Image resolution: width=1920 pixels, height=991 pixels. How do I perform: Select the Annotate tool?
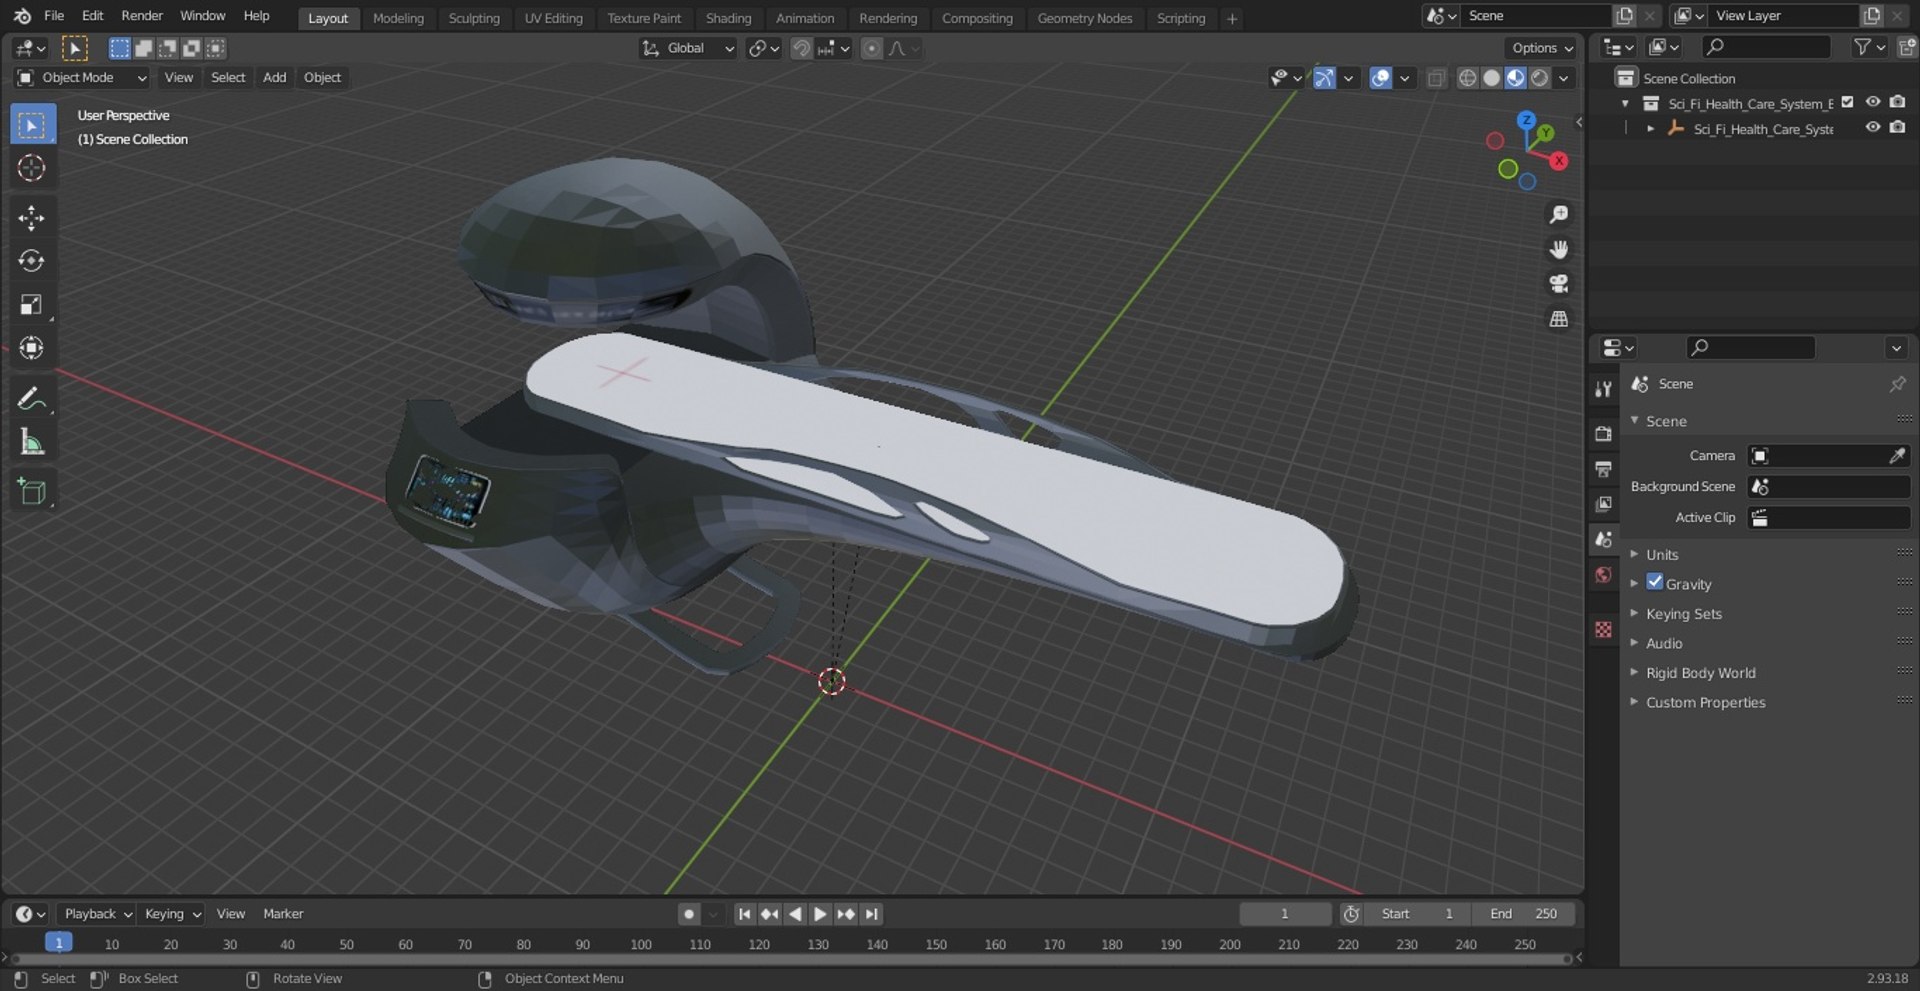[32, 398]
